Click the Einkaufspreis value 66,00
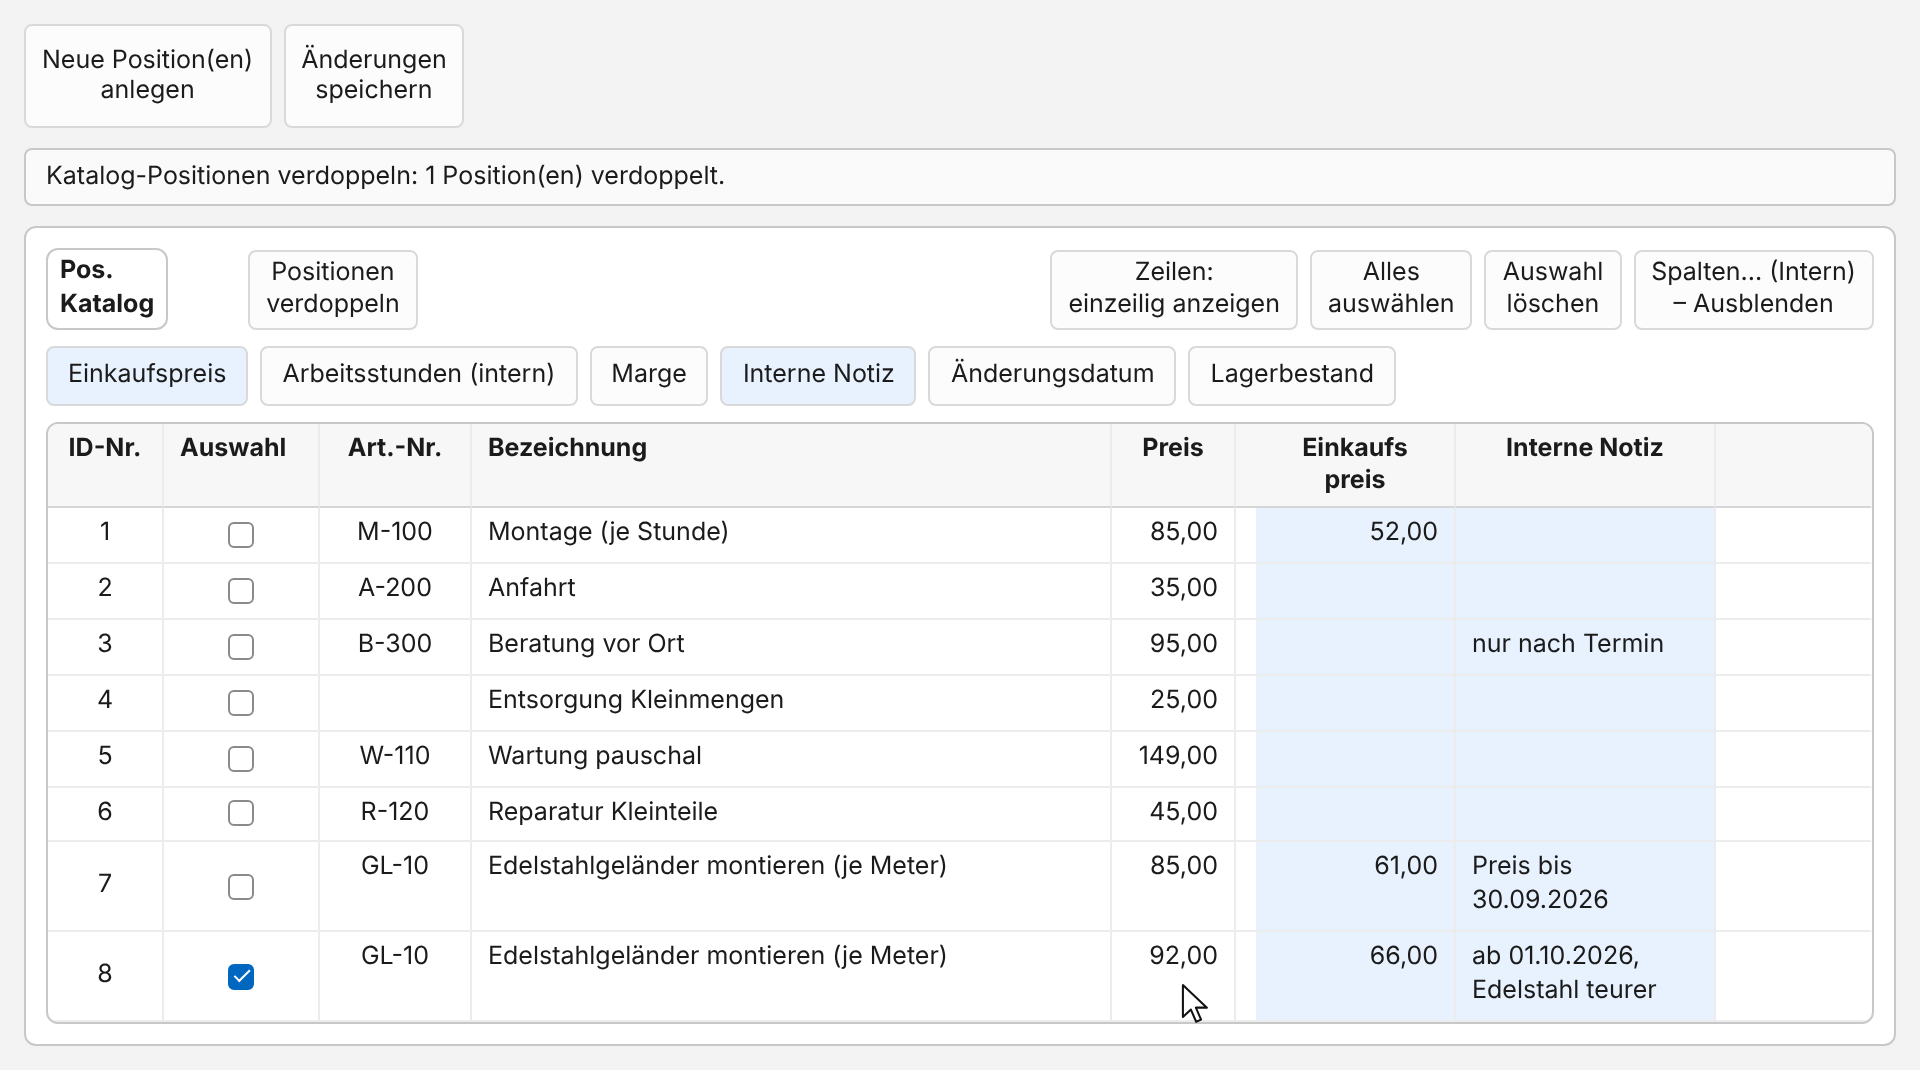Viewport: 1920px width, 1070px height. (x=1404, y=956)
